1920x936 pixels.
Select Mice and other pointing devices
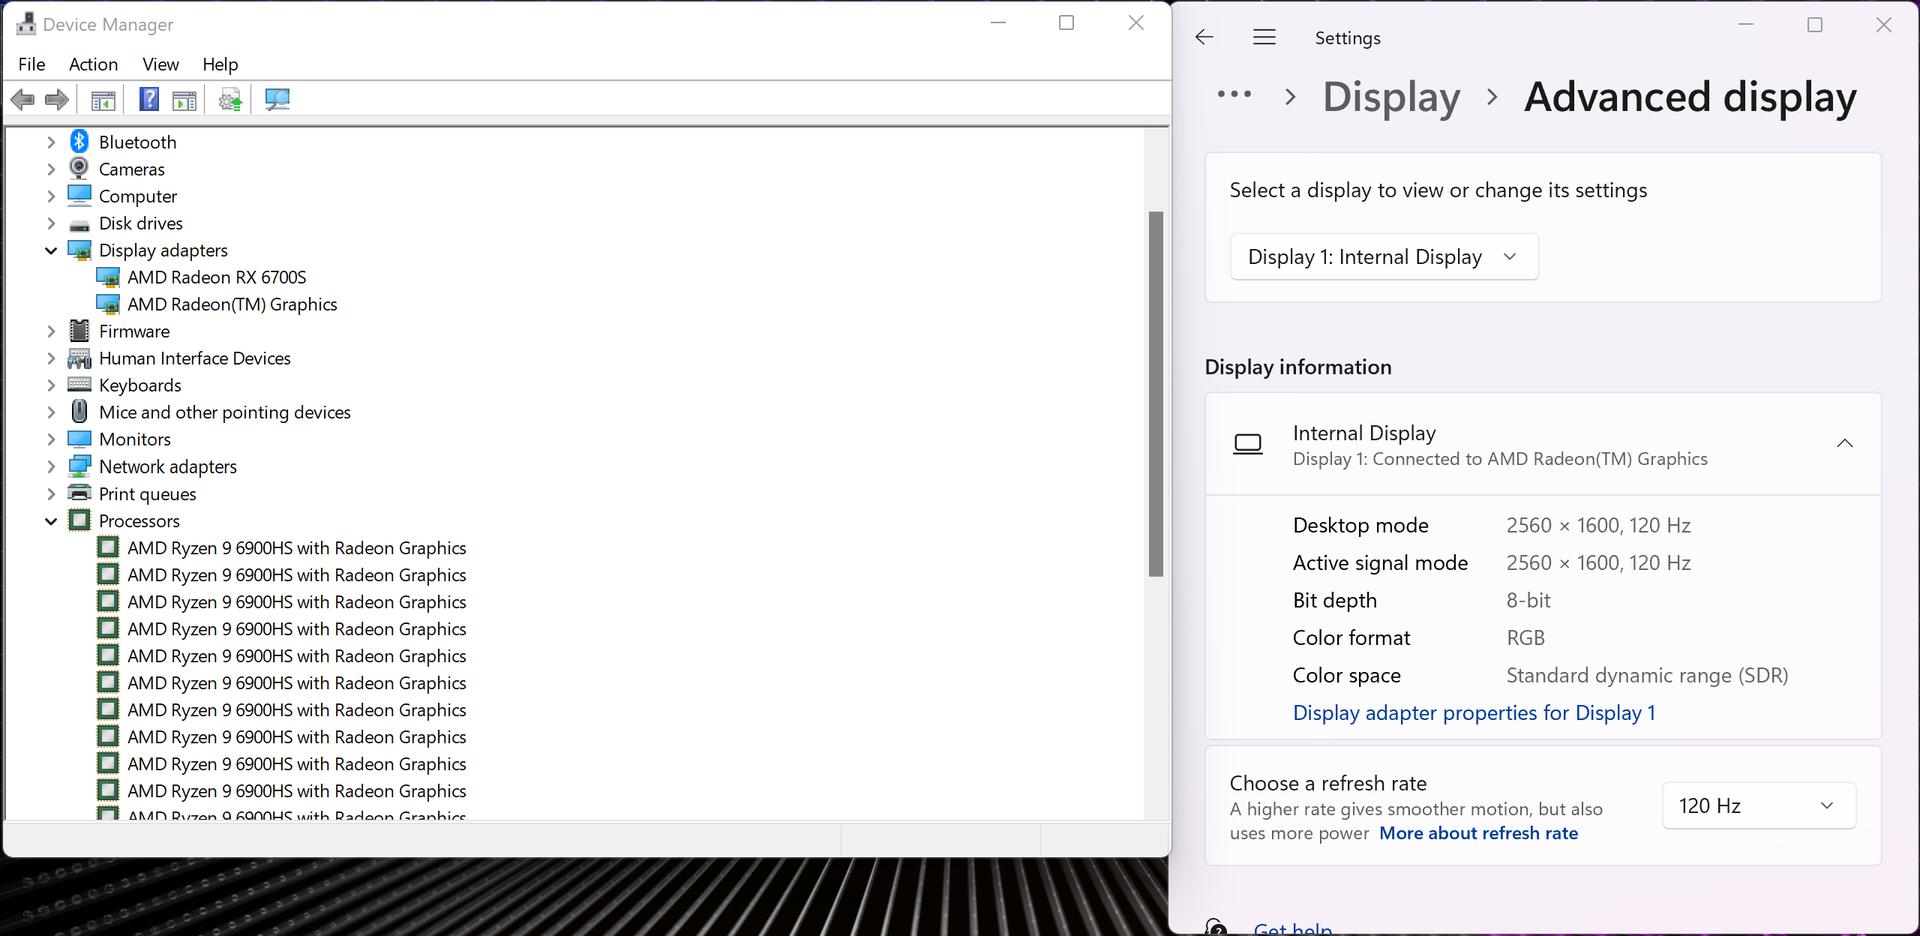click(x=225, y=412)
